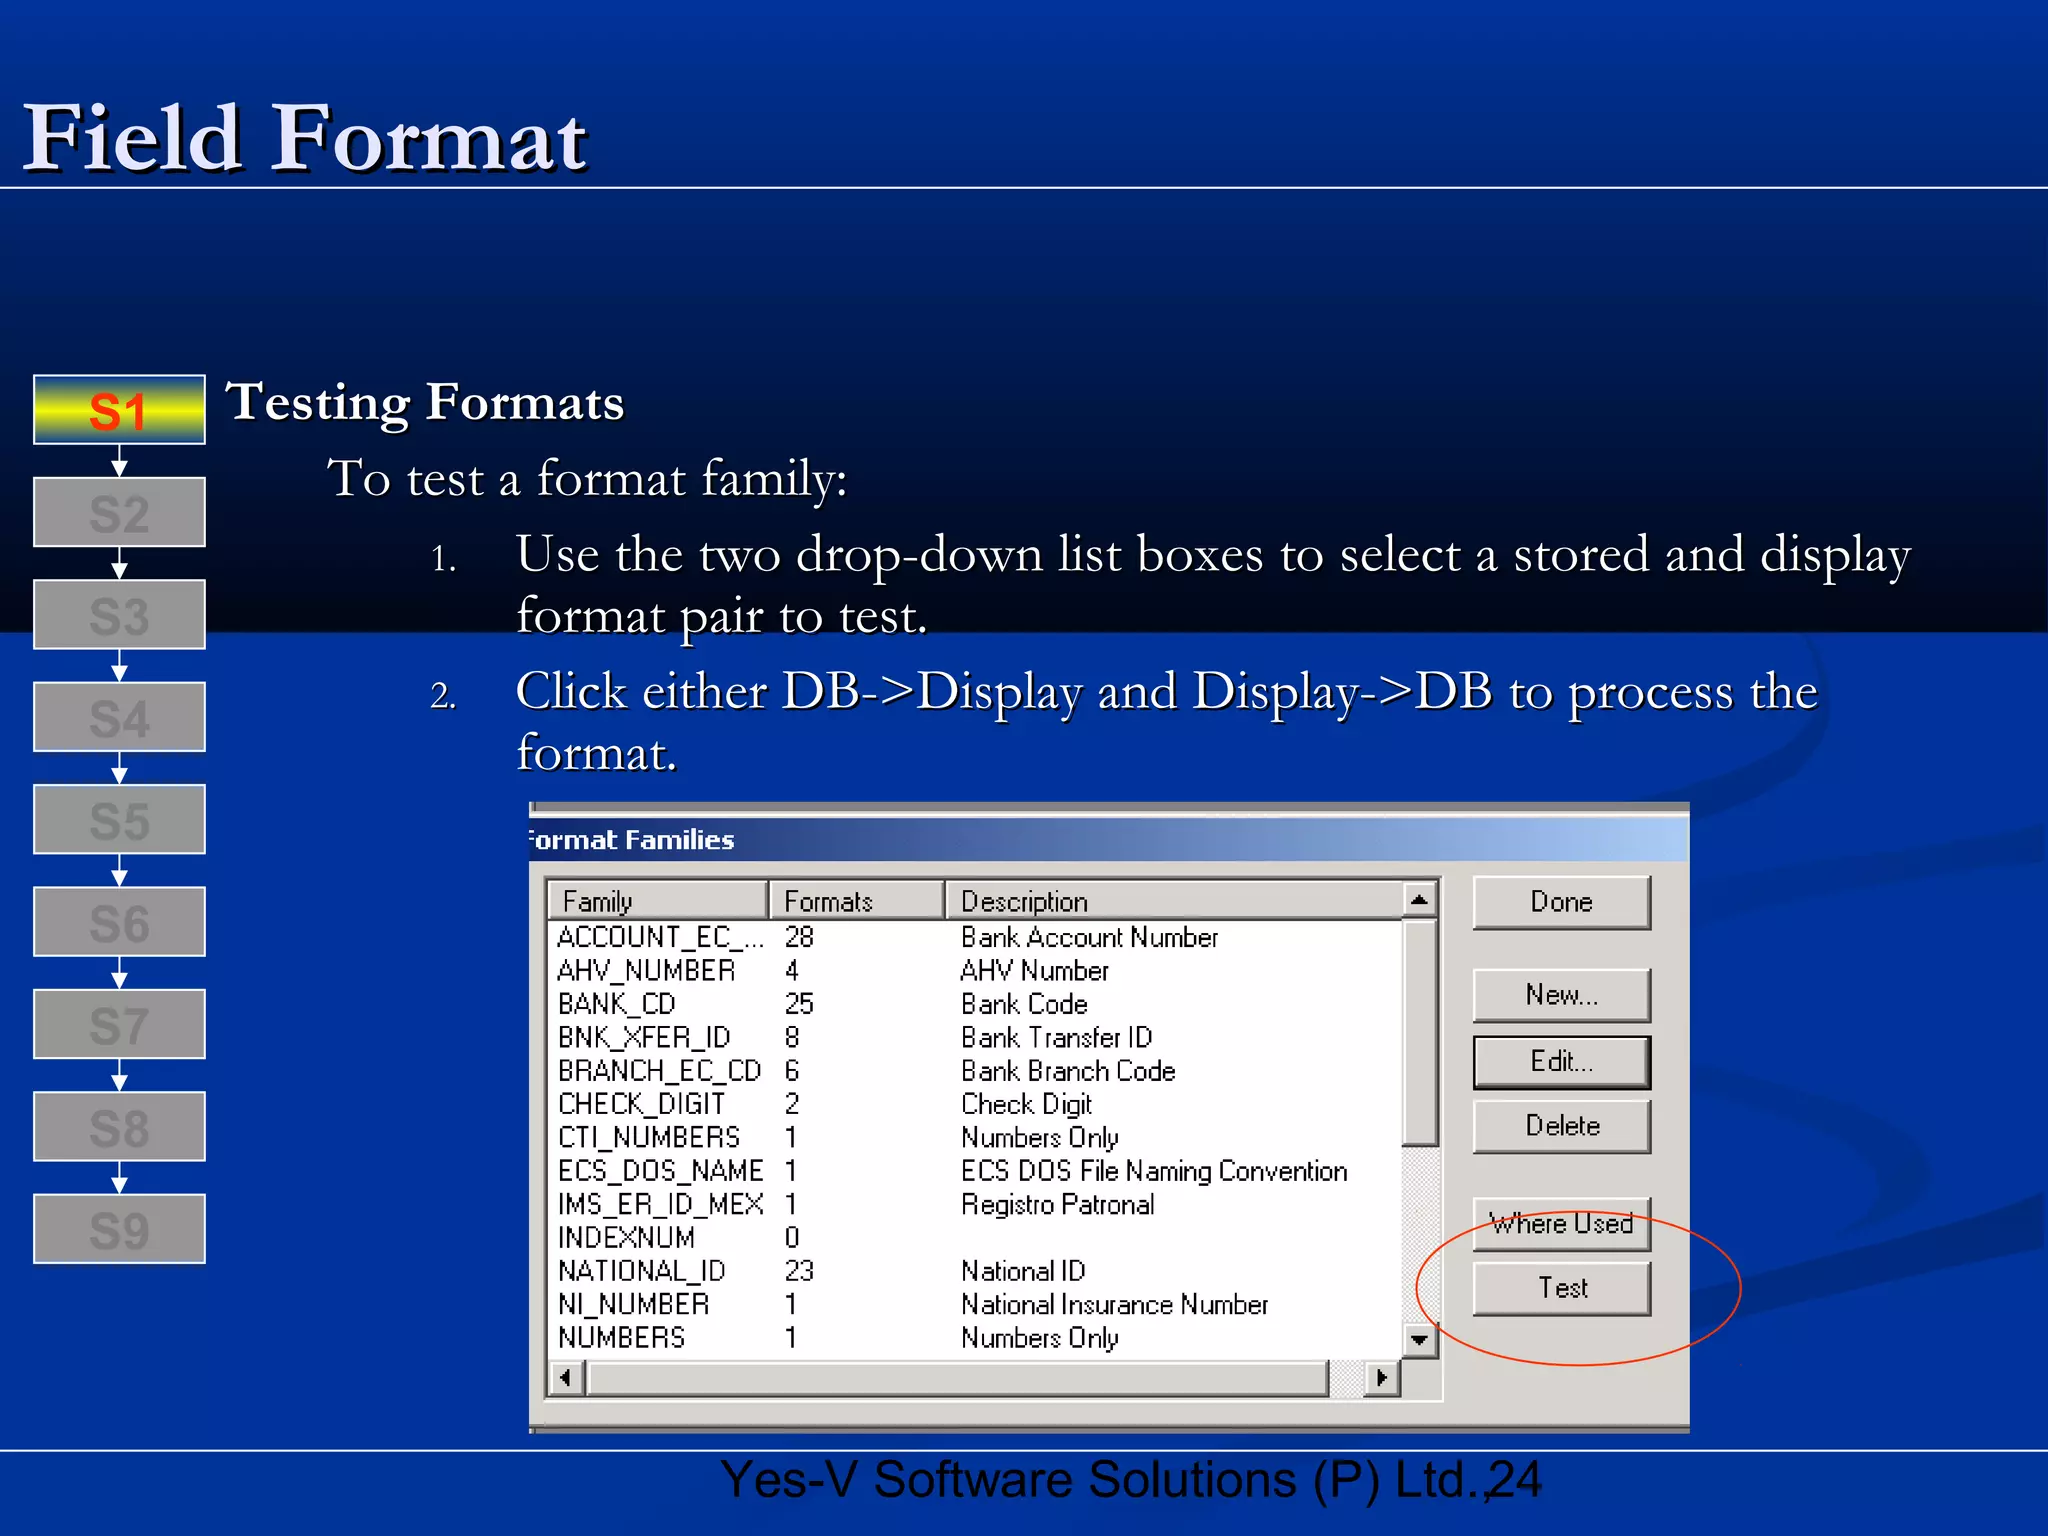Sort by the Description column header

tap(1174, 901)
